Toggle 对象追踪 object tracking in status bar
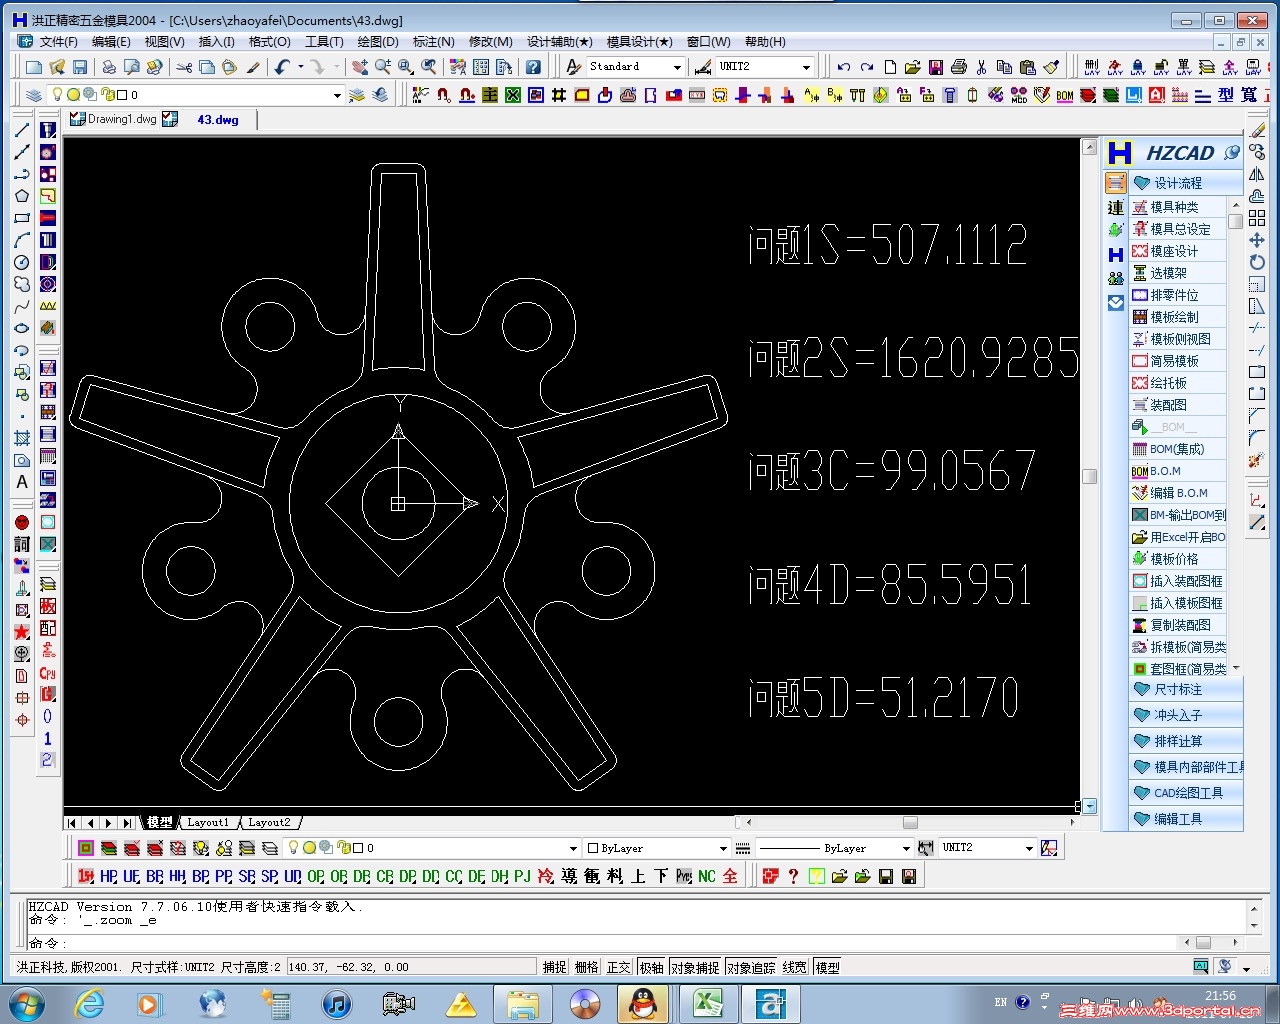 click(751, 967)
